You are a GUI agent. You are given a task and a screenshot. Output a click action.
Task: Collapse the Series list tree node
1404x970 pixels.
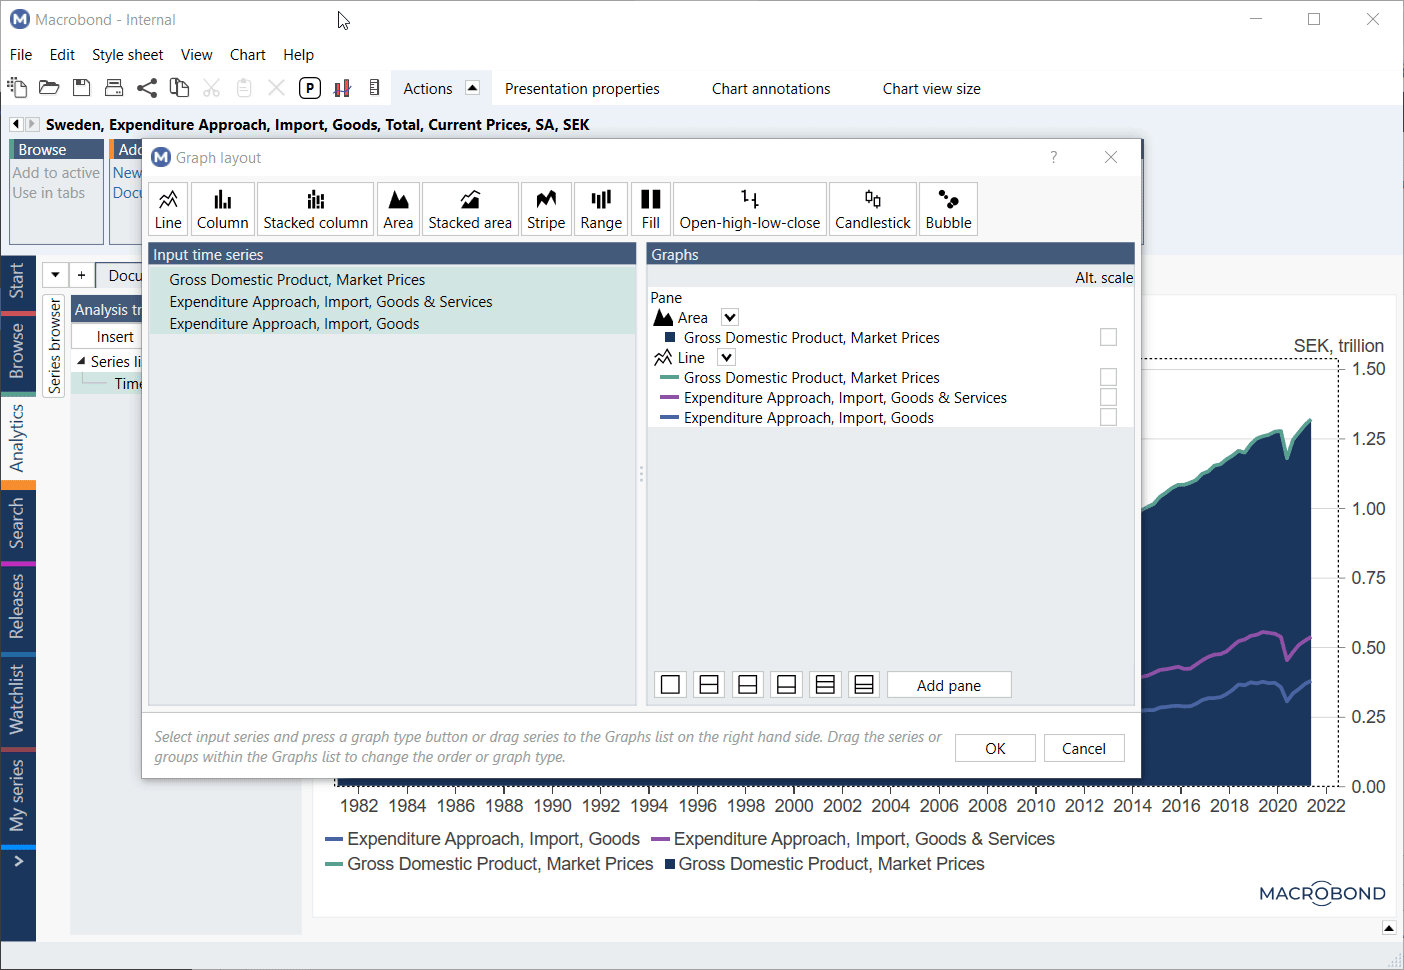coord(81,361)
